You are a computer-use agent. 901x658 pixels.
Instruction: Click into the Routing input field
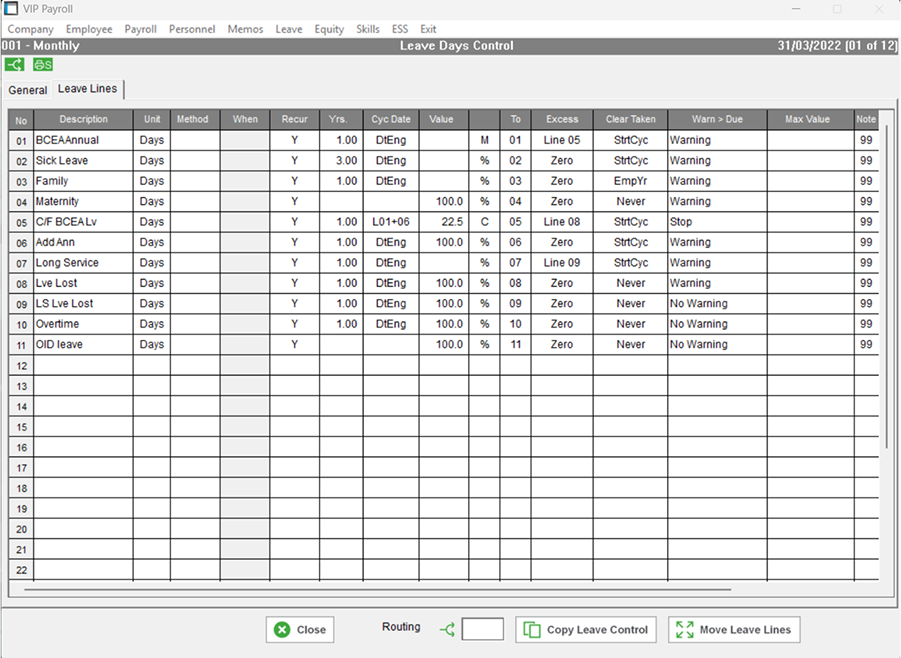(x=482, y=629)
